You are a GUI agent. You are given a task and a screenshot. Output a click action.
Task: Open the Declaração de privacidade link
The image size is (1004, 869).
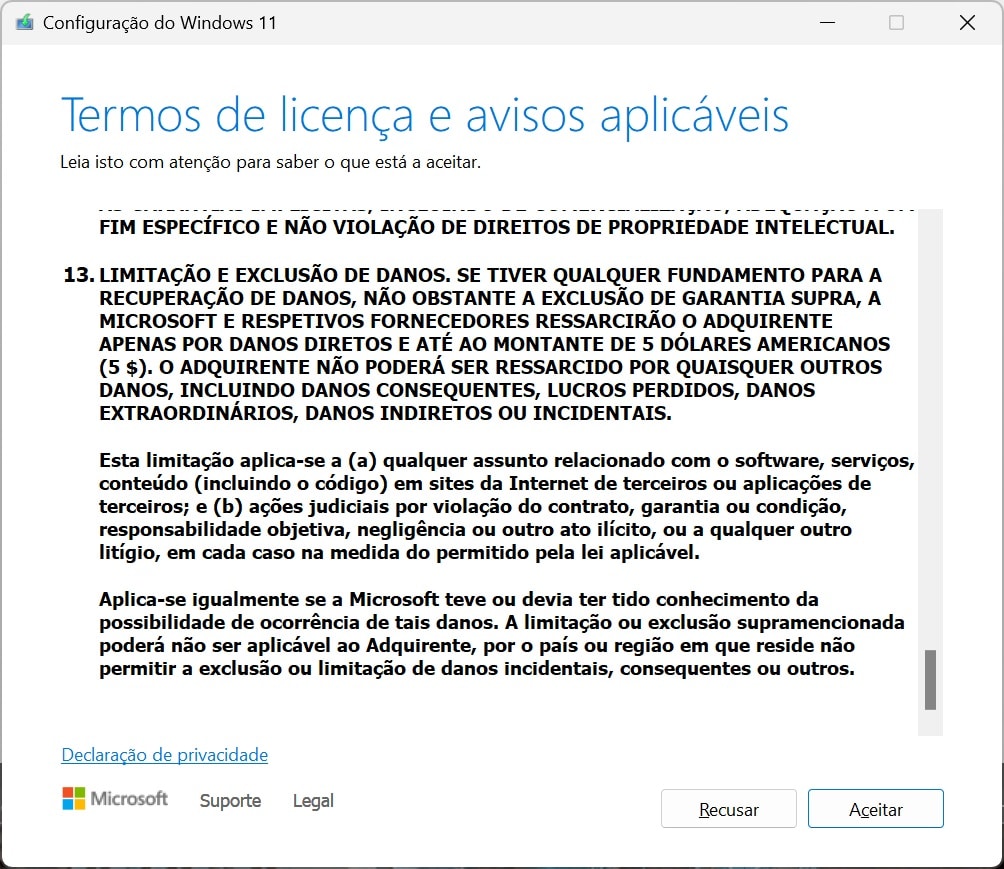pos(165,755)
